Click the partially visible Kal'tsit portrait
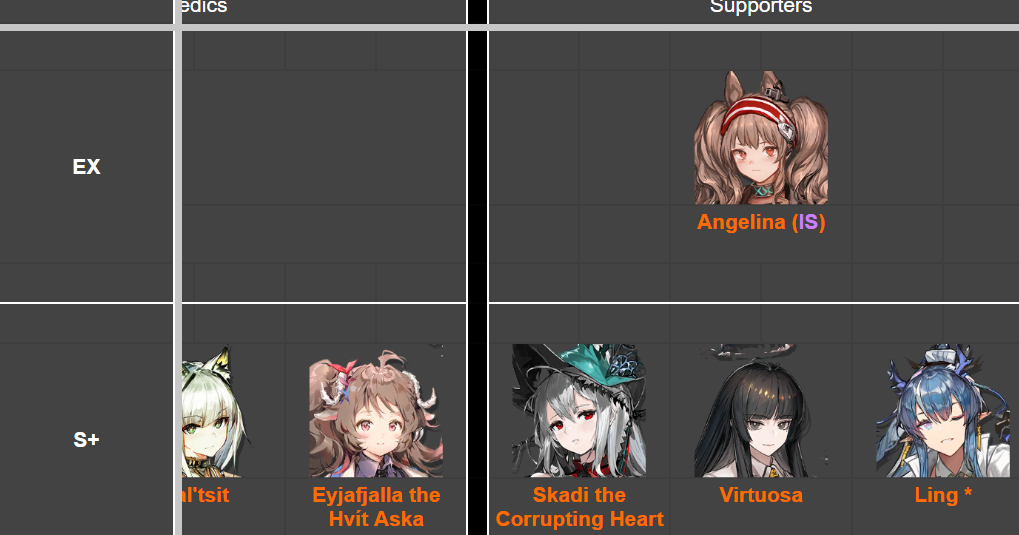 coord(214,411)
